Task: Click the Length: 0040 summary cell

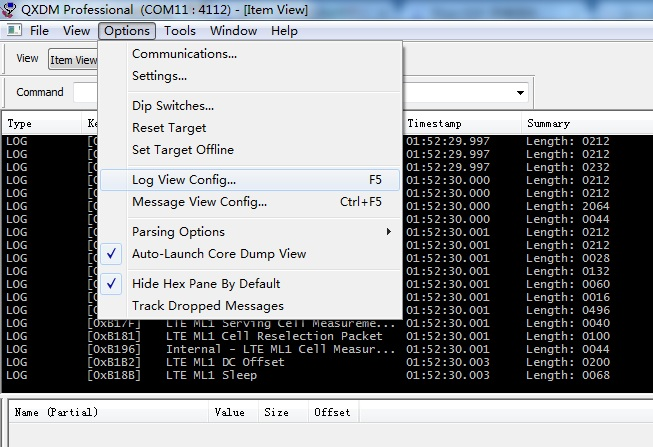Action: 568,323
